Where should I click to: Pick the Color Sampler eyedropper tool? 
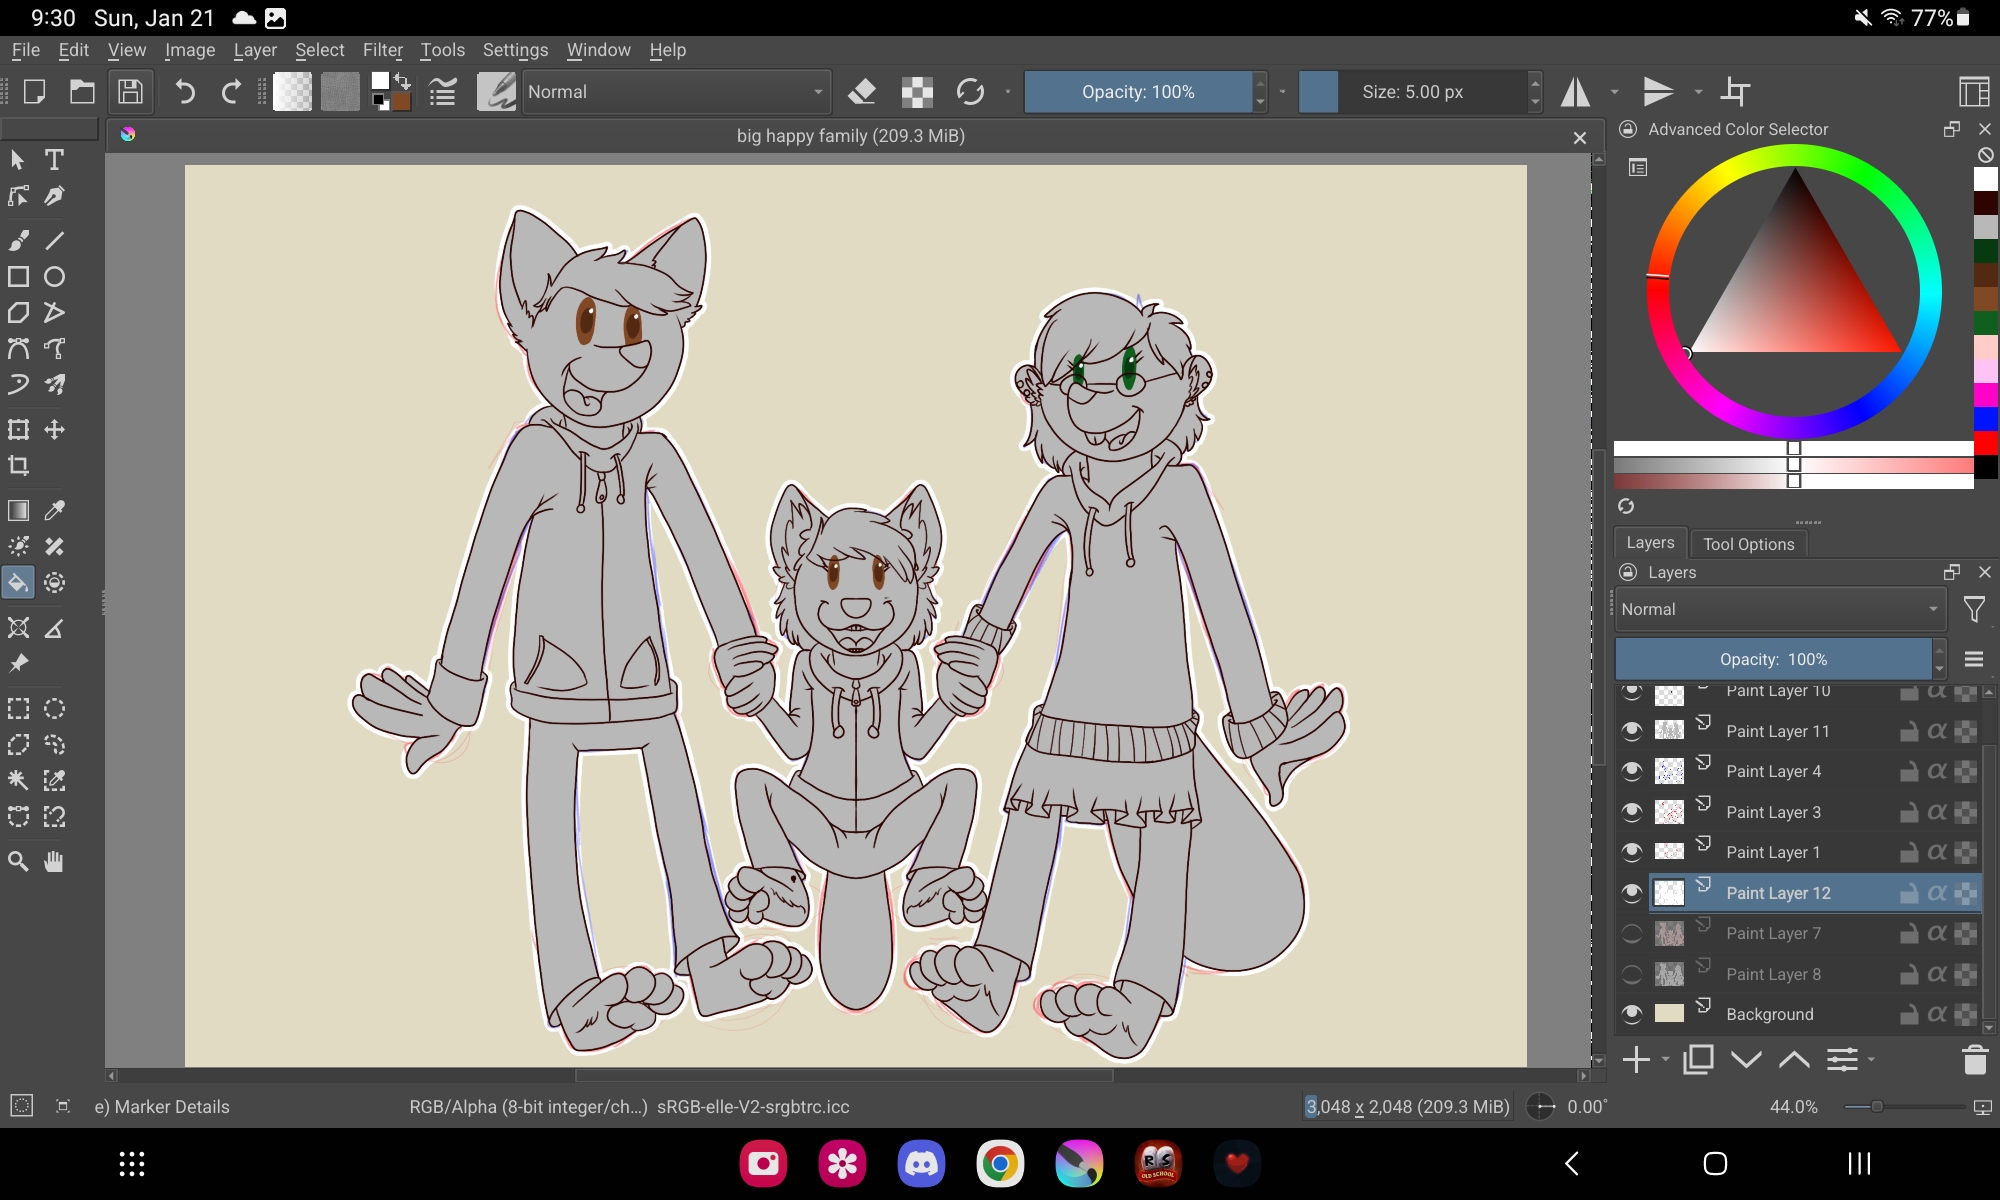pos(54,510)
